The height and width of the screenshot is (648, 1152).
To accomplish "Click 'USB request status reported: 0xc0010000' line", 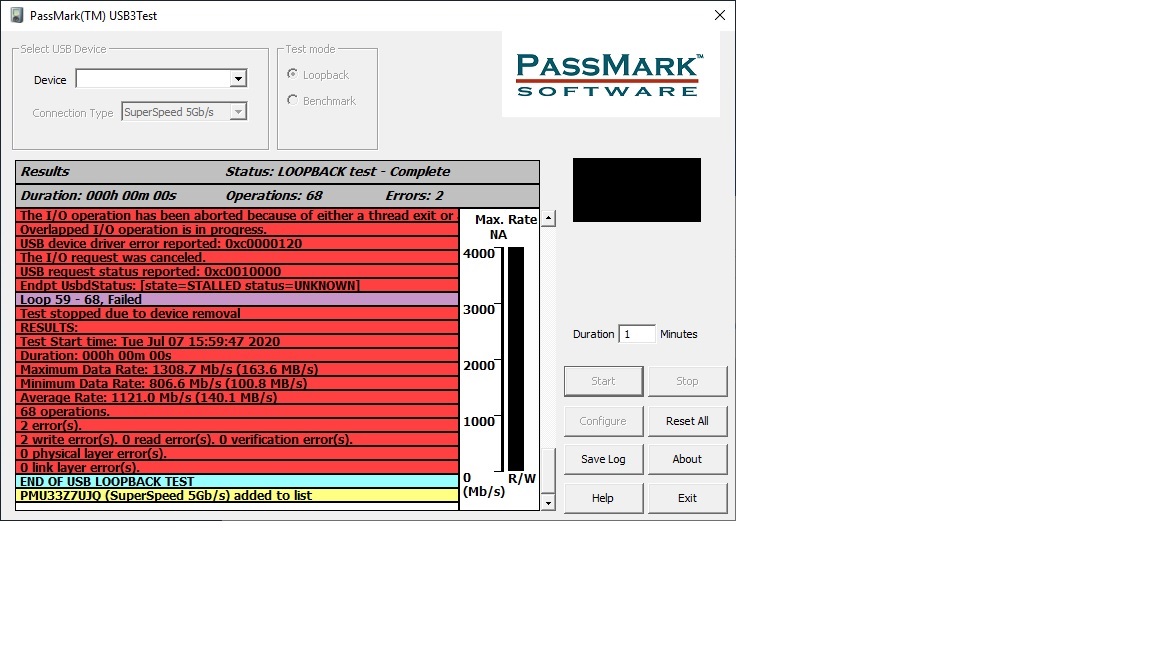I will click(237, 271).
